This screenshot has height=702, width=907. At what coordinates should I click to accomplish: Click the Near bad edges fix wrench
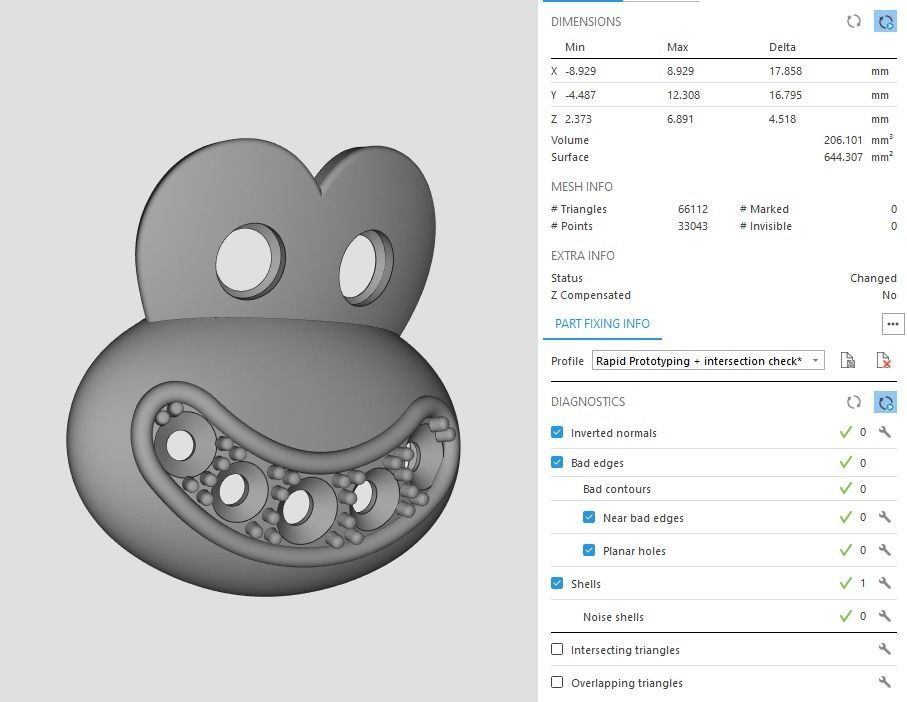coord(884,517)
